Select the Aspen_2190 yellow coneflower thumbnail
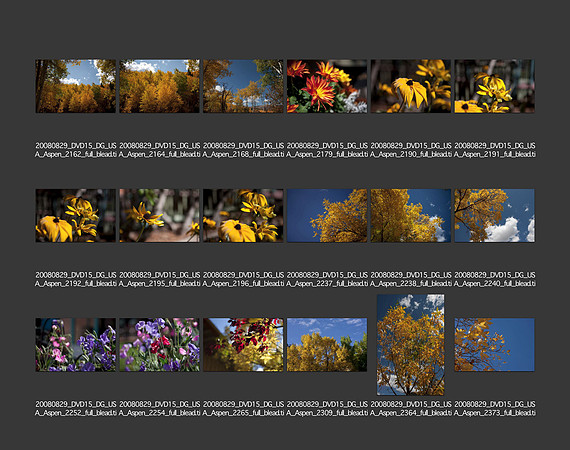The image size is (570, 450). click(x=411, y=86)
